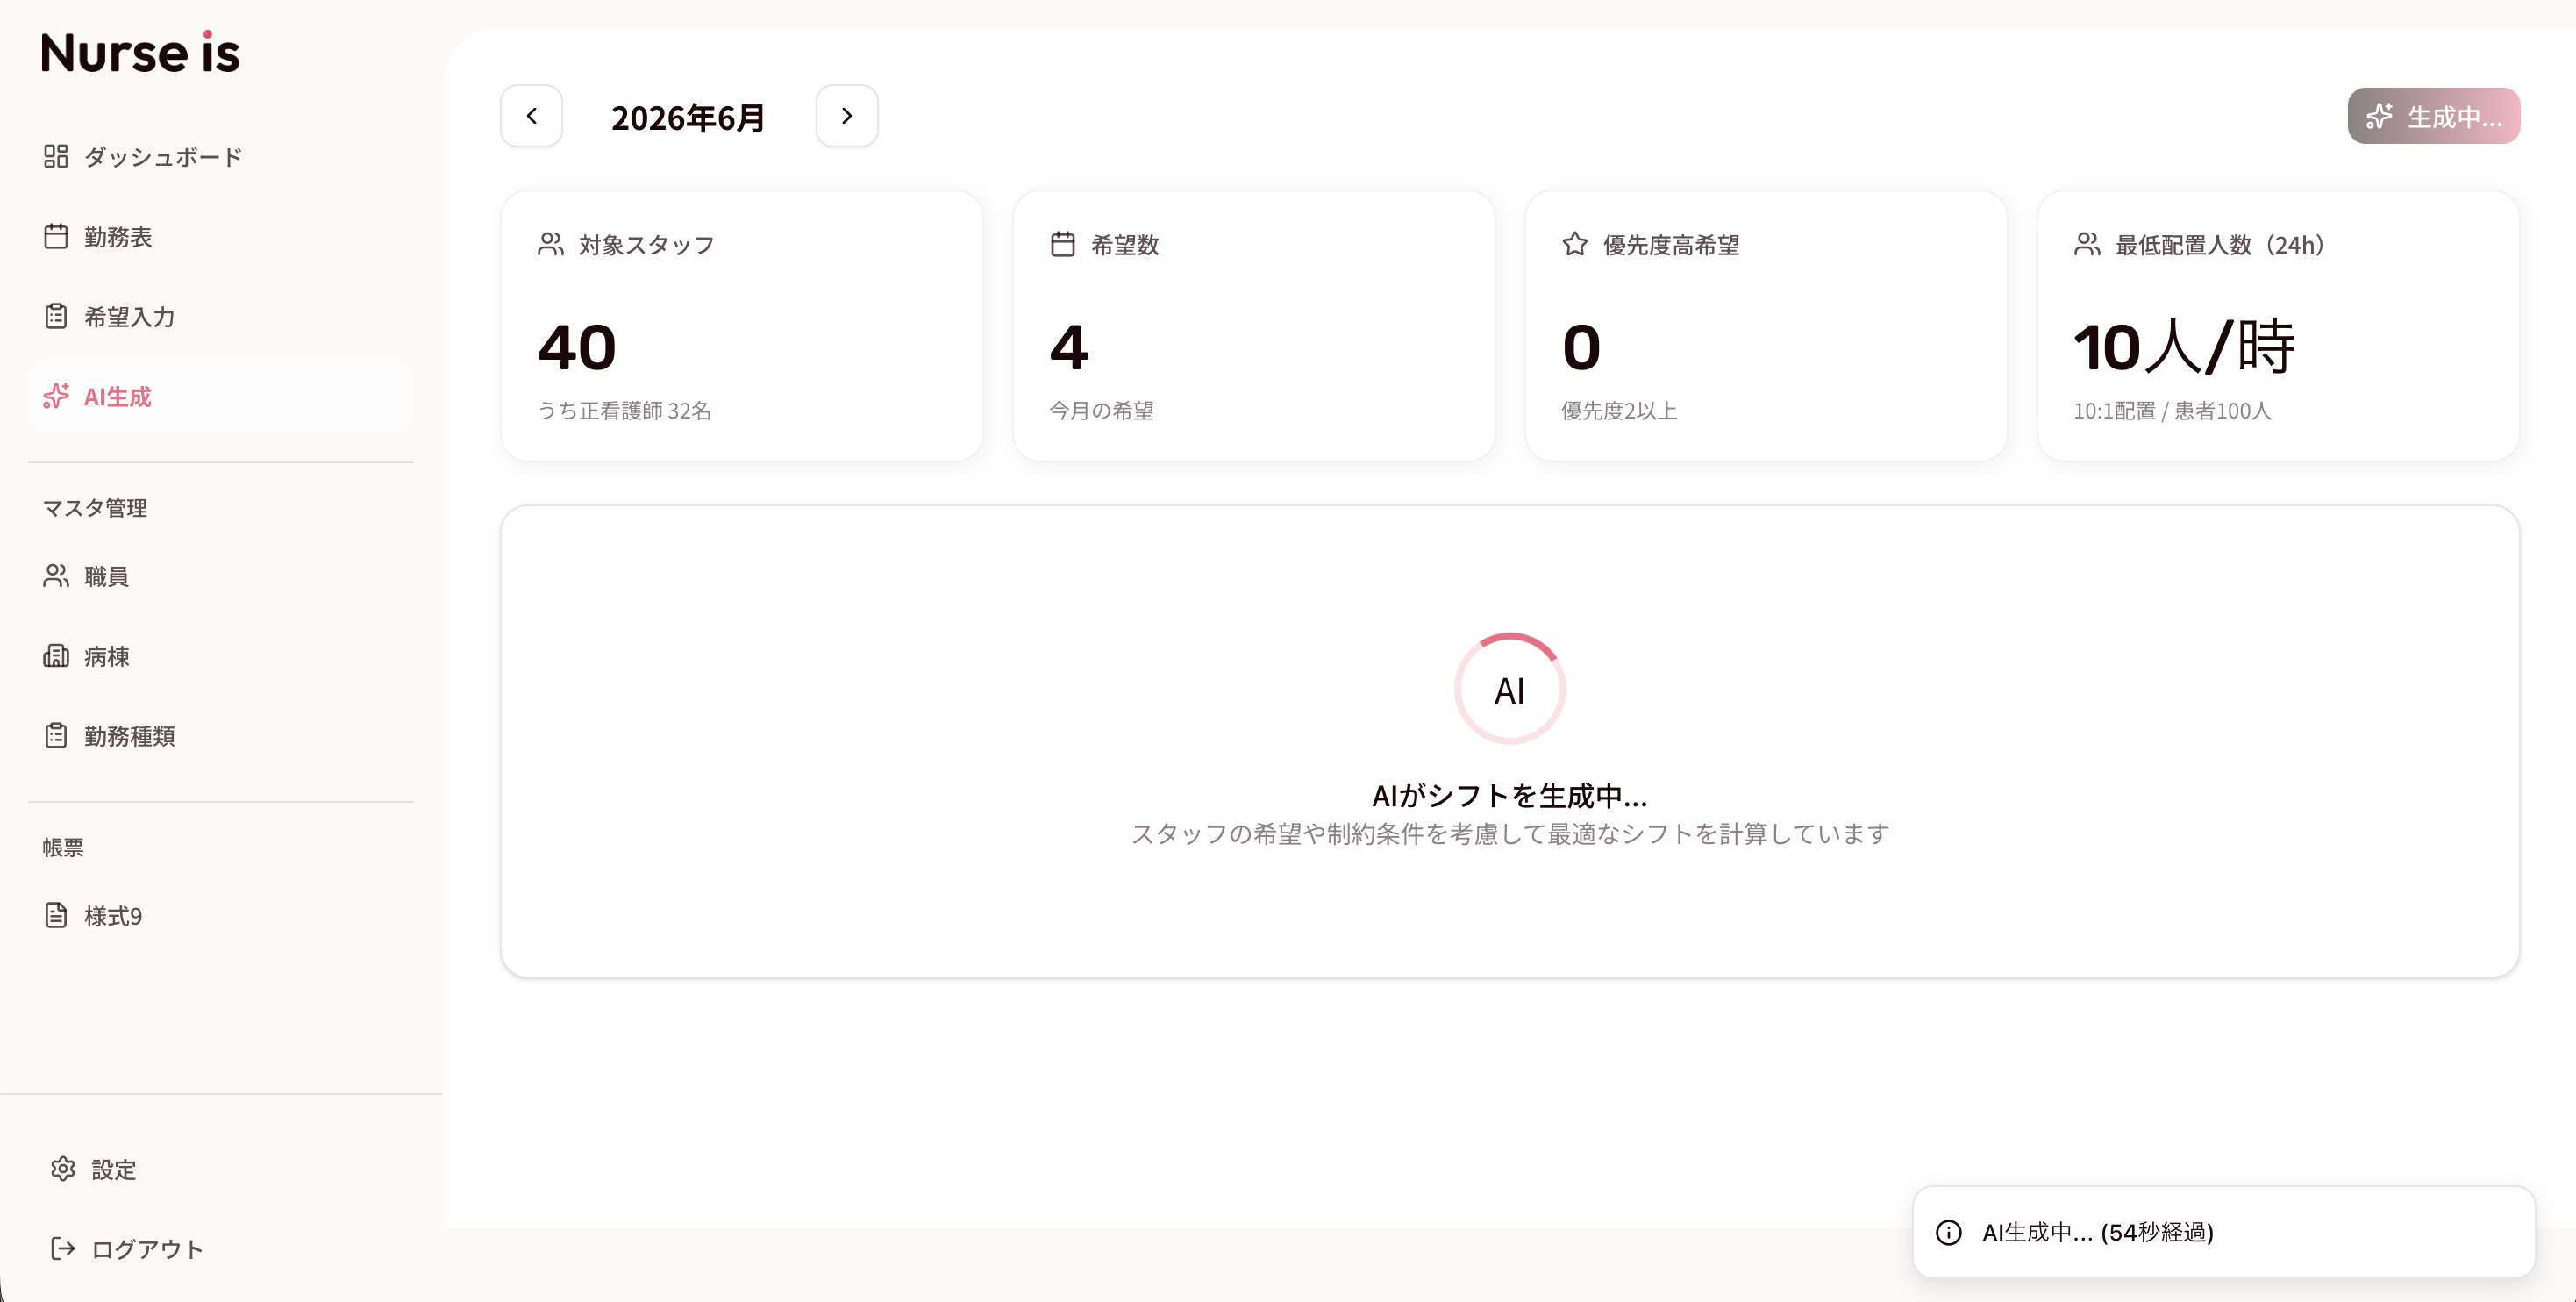This screenshot has height=1302, width=2576.
Task: Click the 優先度高希望 card title
Action: click(1671, 245)
